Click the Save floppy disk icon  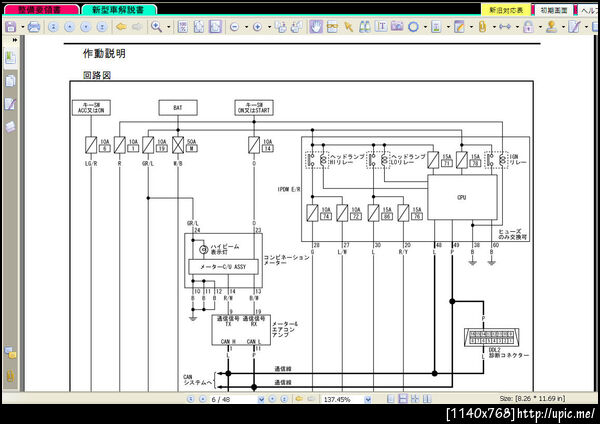tap(11, 27)
